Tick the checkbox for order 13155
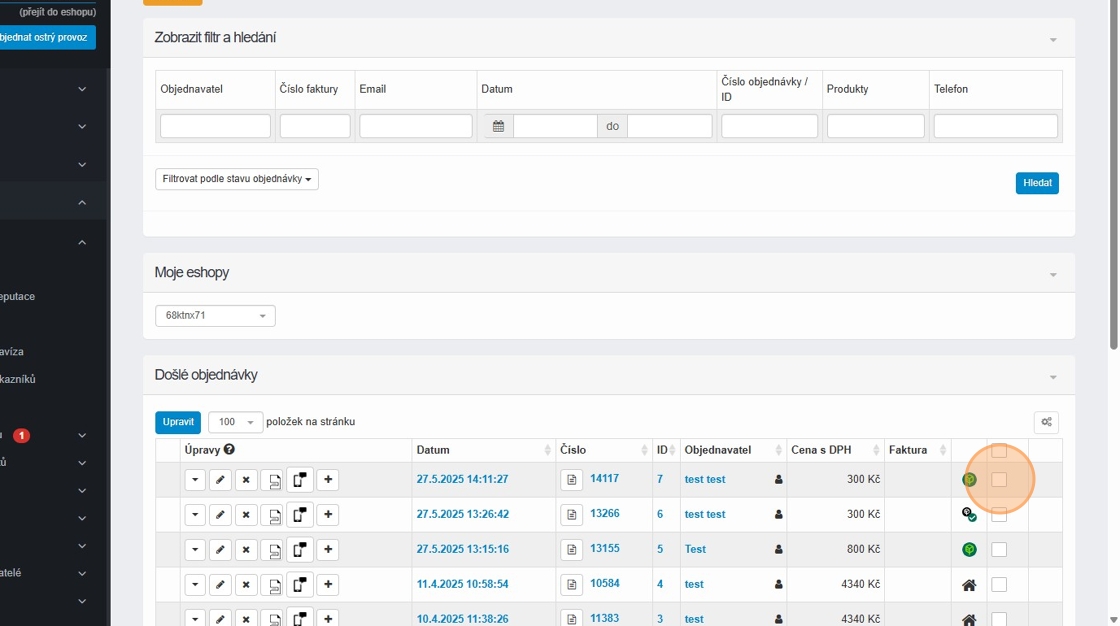 (x=999, y=549)
